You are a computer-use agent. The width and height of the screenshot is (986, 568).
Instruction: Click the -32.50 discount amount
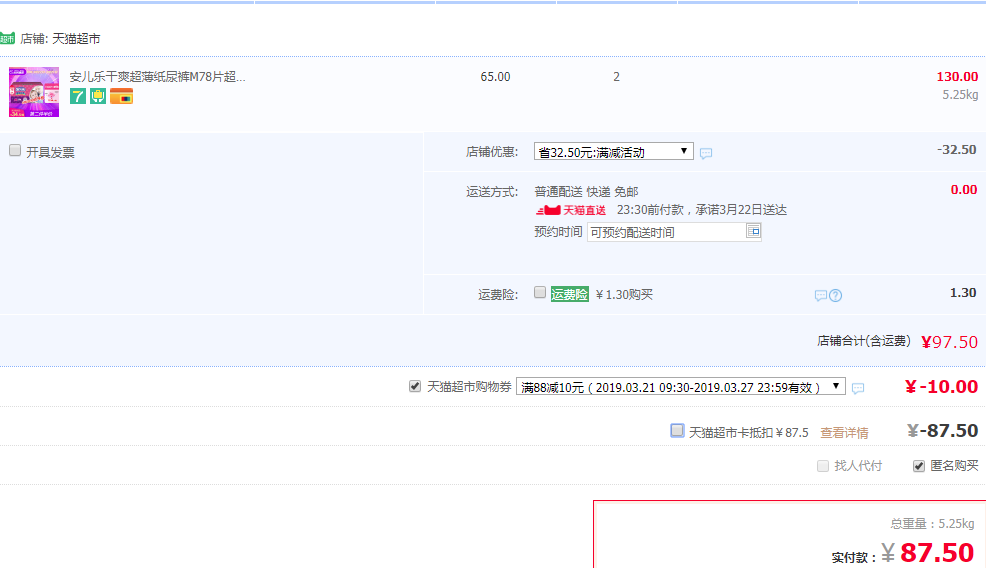click(956, 150)
